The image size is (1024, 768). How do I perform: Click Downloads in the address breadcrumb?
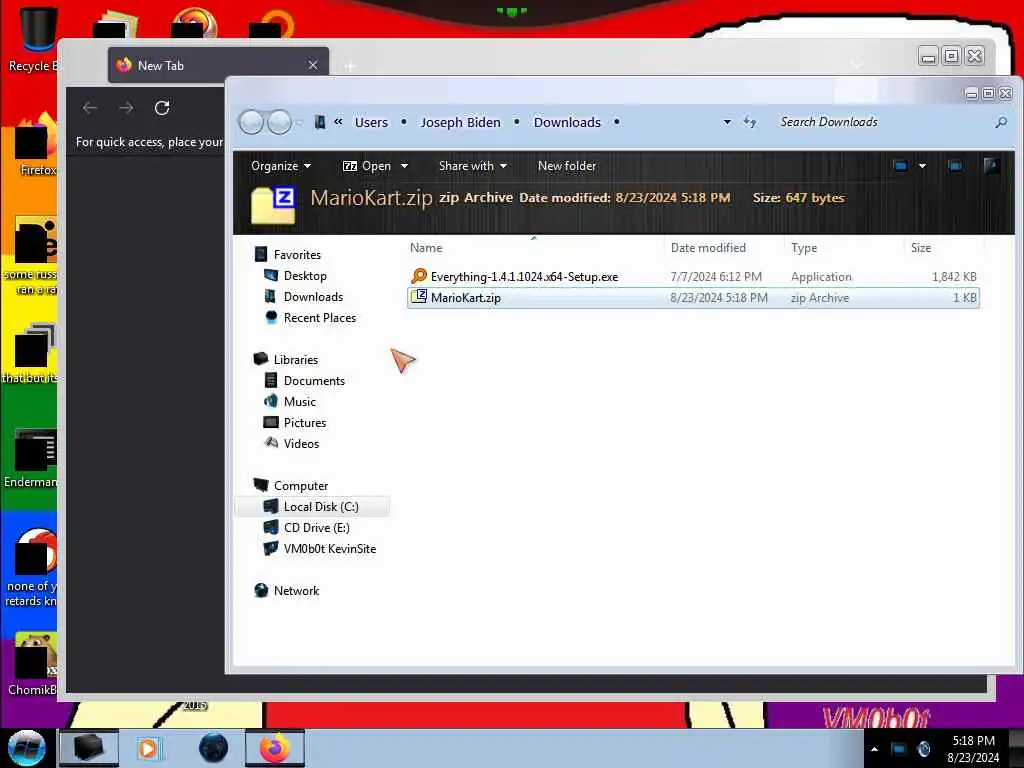pyautogui.click(x=567, y=122)
